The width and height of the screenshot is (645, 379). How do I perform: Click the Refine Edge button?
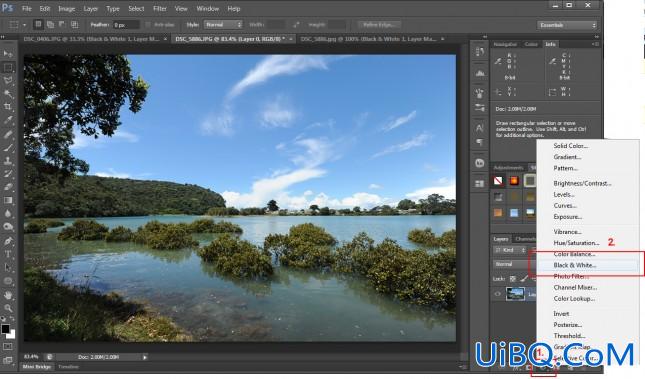[378, 25]
